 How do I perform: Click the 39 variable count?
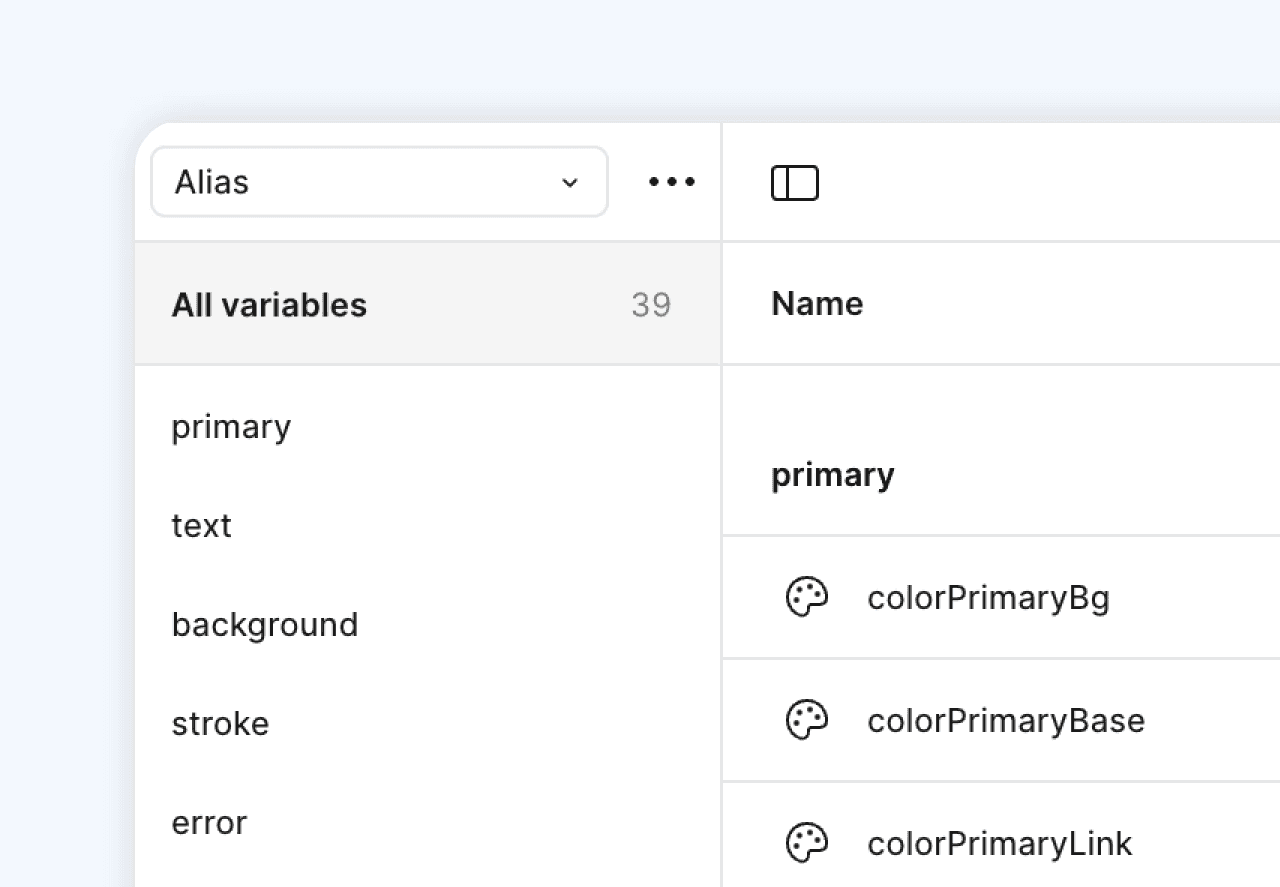[x=651, y=305]
